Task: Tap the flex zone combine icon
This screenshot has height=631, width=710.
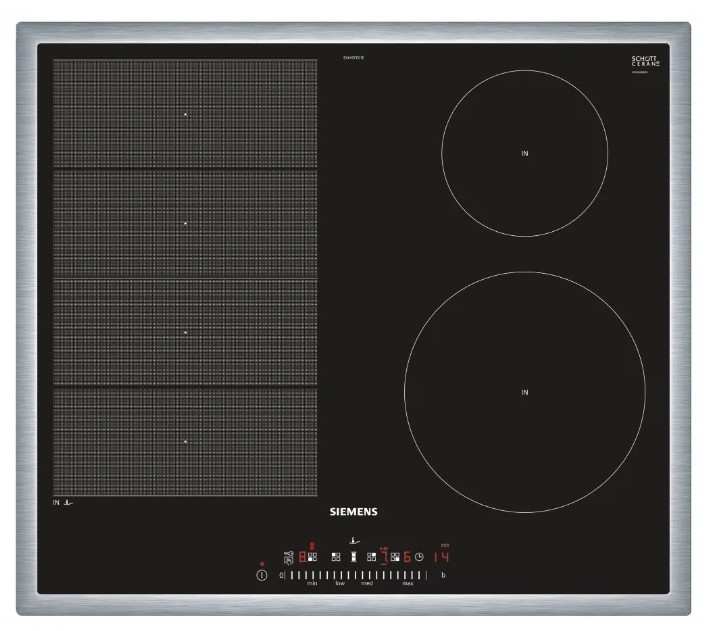Action: tap(354, 557)
